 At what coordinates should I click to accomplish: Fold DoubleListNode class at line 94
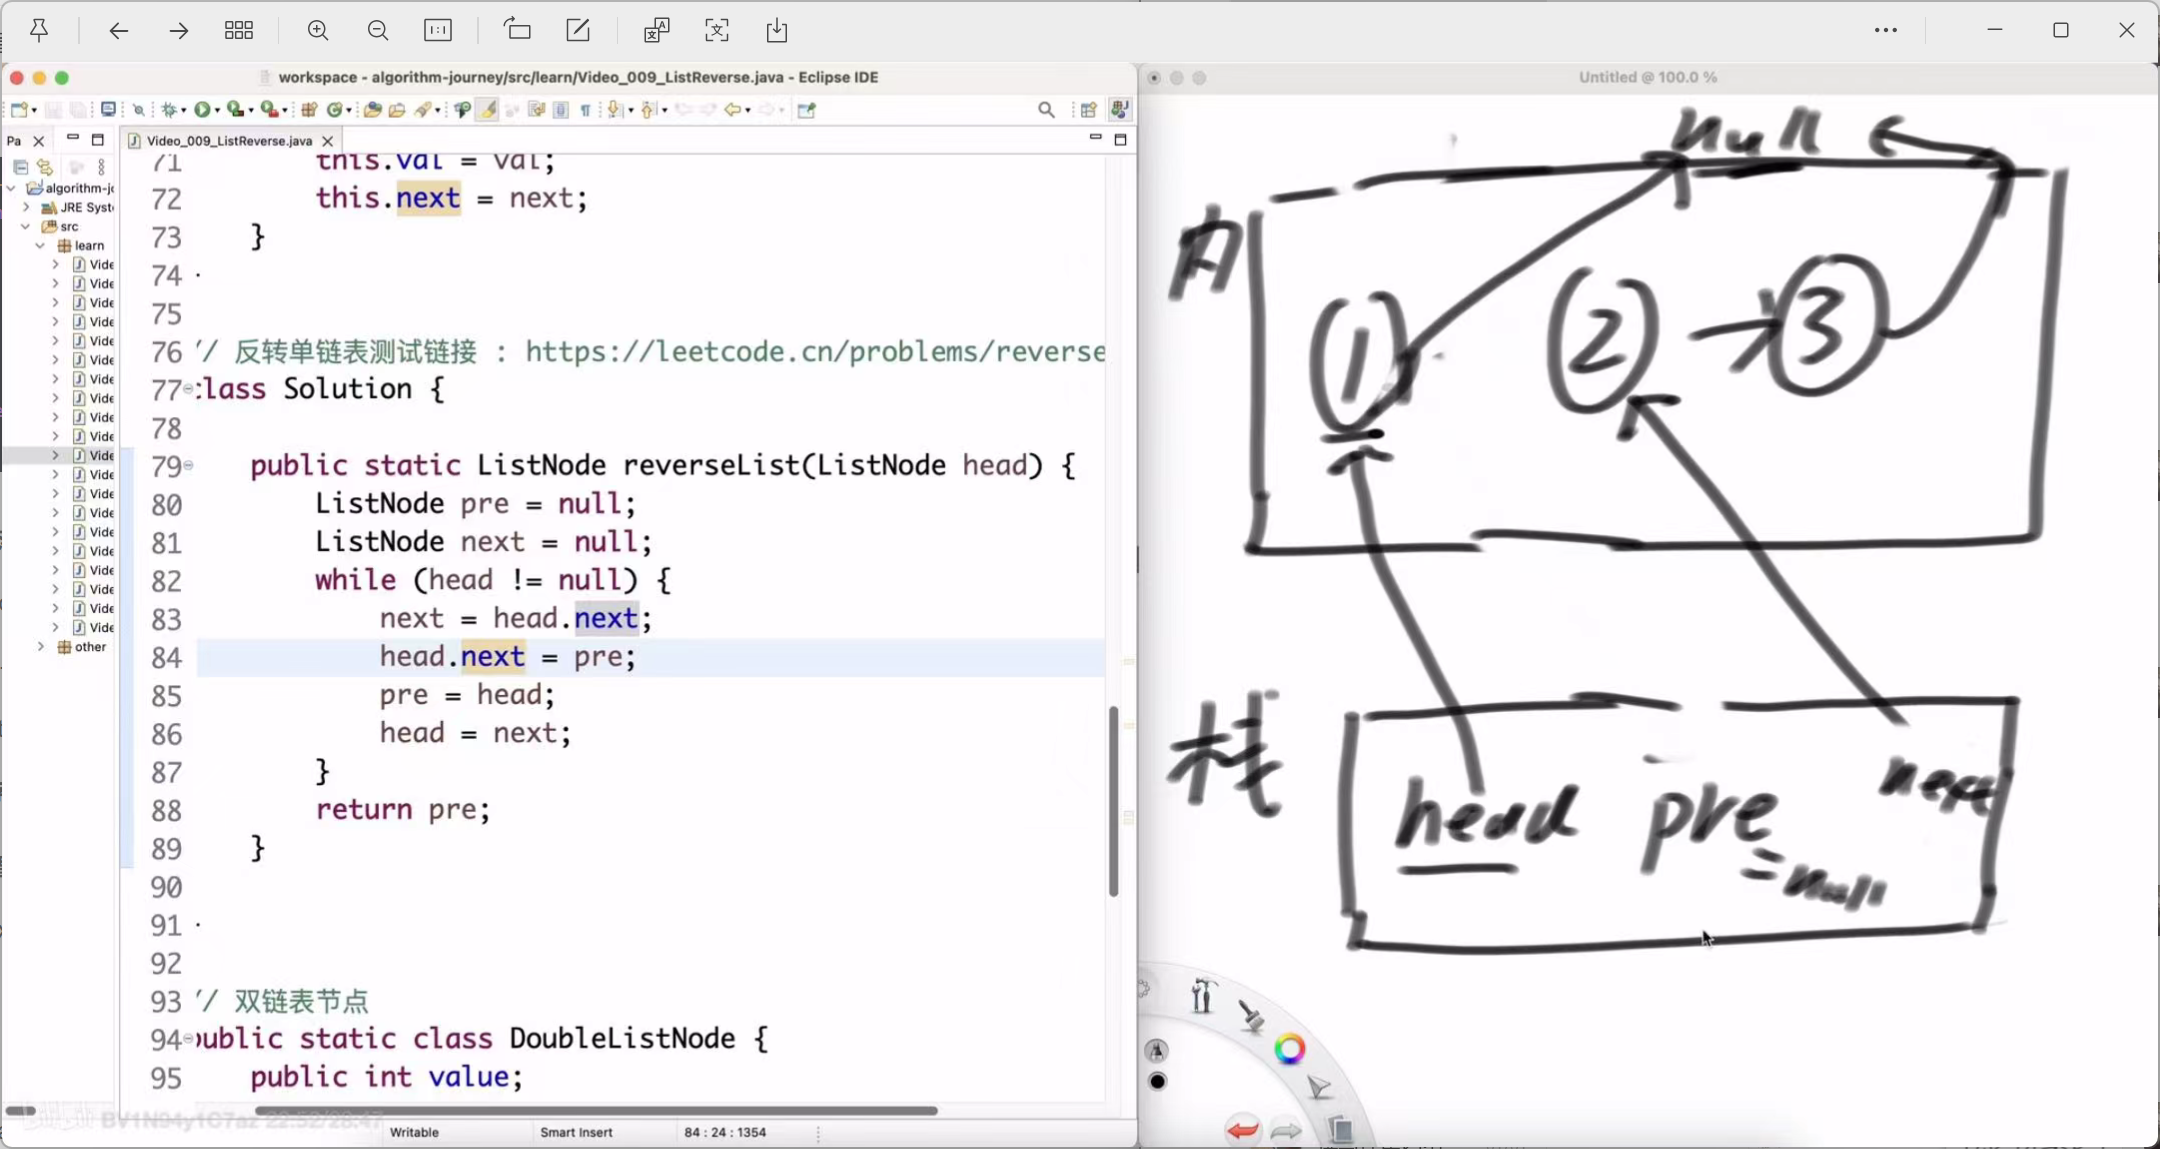[x=188, y=1039]
